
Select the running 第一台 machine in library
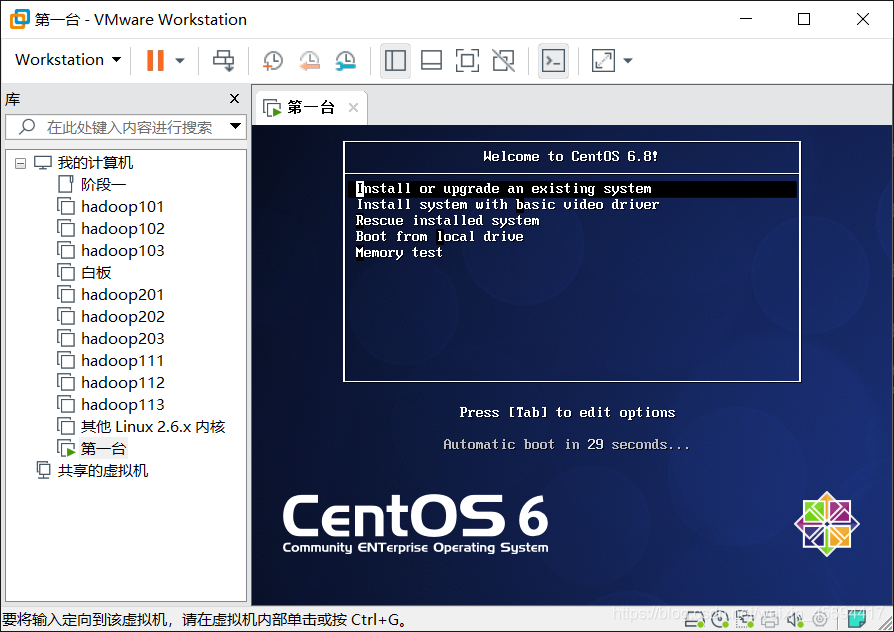(103, 449)
